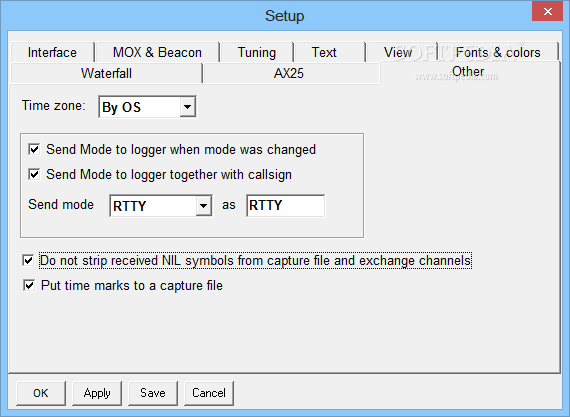This screenshot has height=417, width=570.
Task: Select the Tuning tab
Action: (x=257, y=52)
